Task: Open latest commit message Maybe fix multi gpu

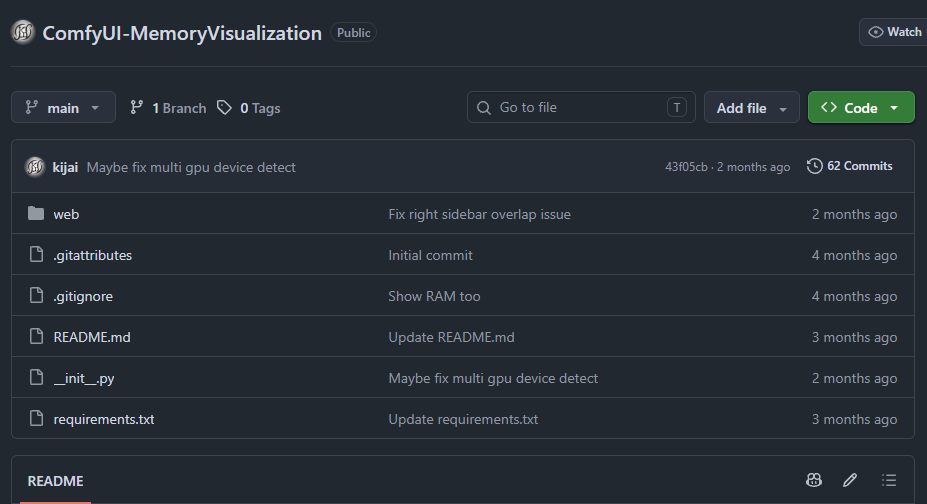Action: point(191,167)
